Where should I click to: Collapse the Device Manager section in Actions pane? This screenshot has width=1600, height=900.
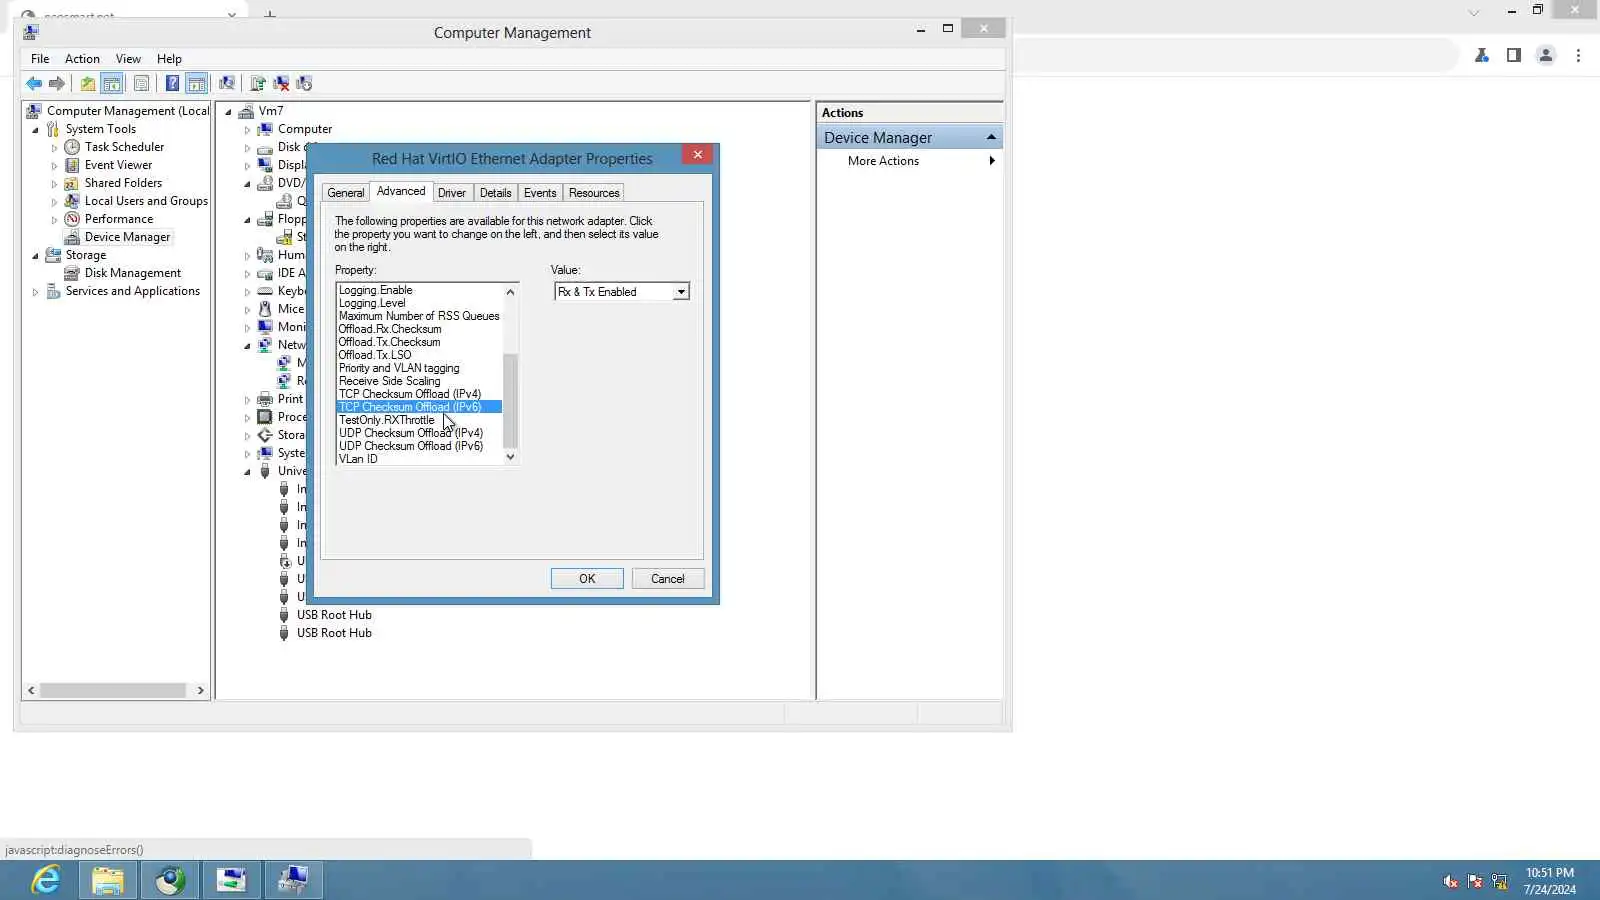coord(991,138)
